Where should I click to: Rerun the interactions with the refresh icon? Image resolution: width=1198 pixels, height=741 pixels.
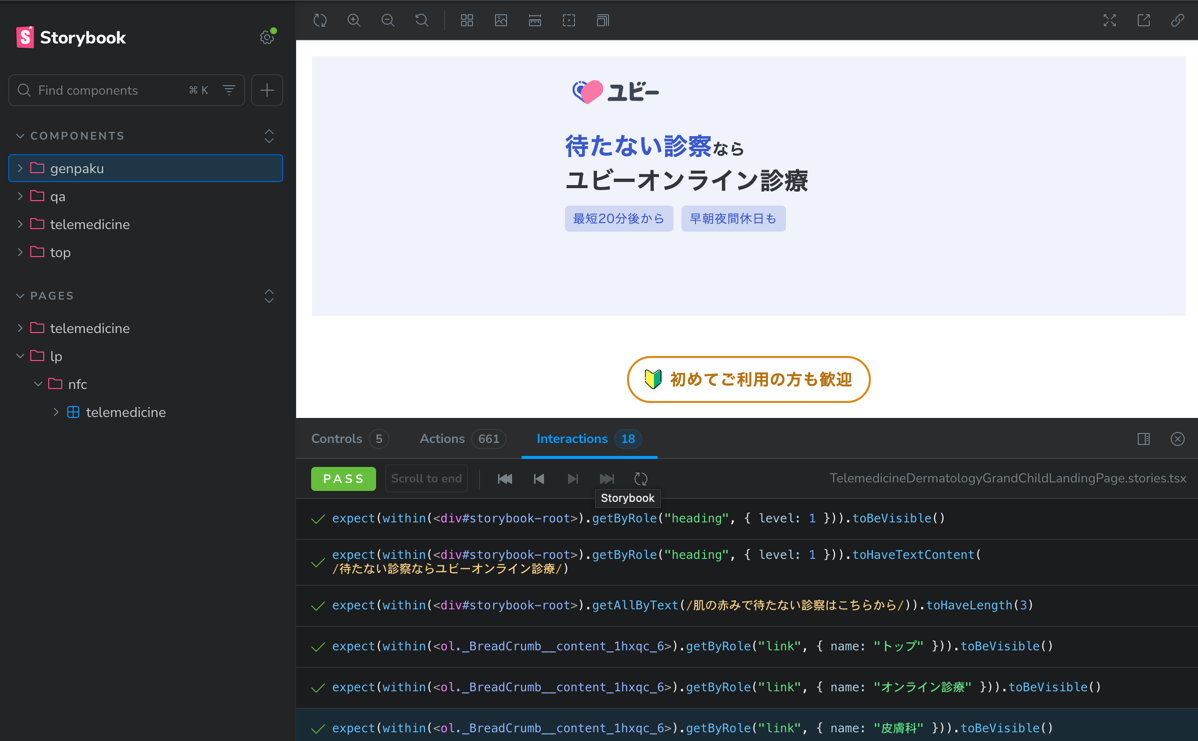640,478
